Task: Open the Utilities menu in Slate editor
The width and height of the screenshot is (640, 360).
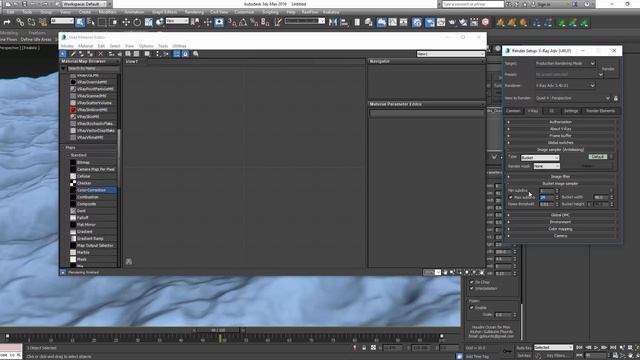Action: (179, 46)
